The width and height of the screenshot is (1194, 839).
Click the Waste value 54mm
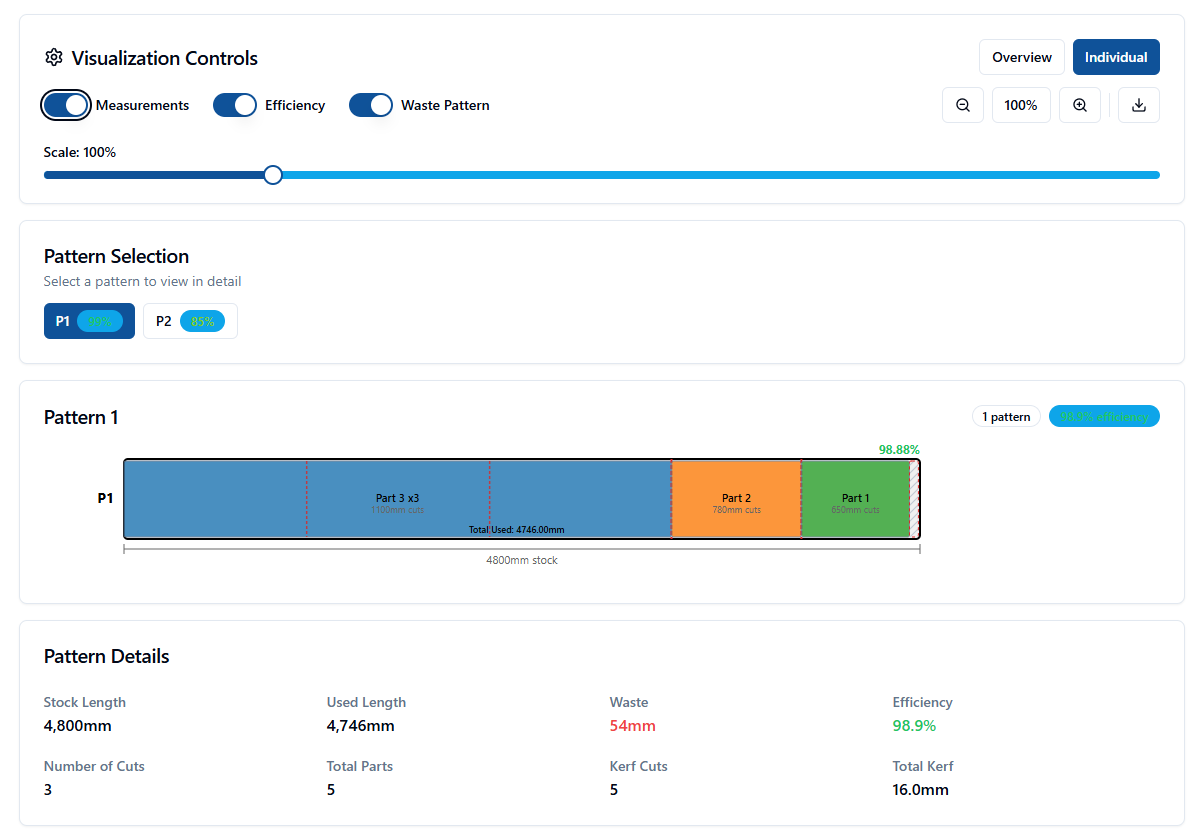click(x=632, y=726)
